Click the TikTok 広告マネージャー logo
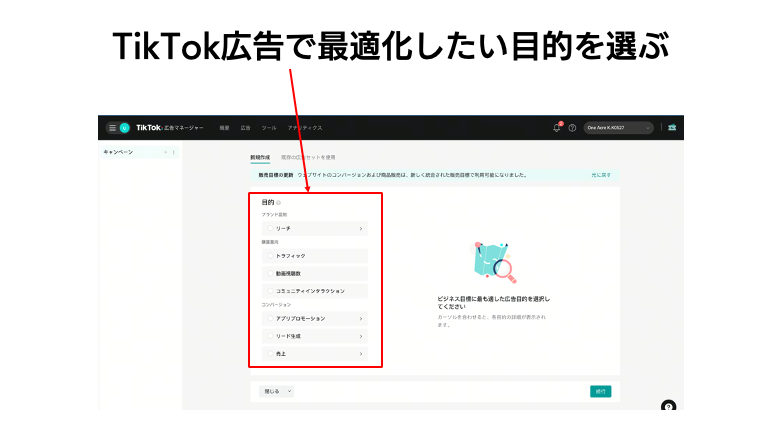 pyautogui.click(x=170, y=128)
